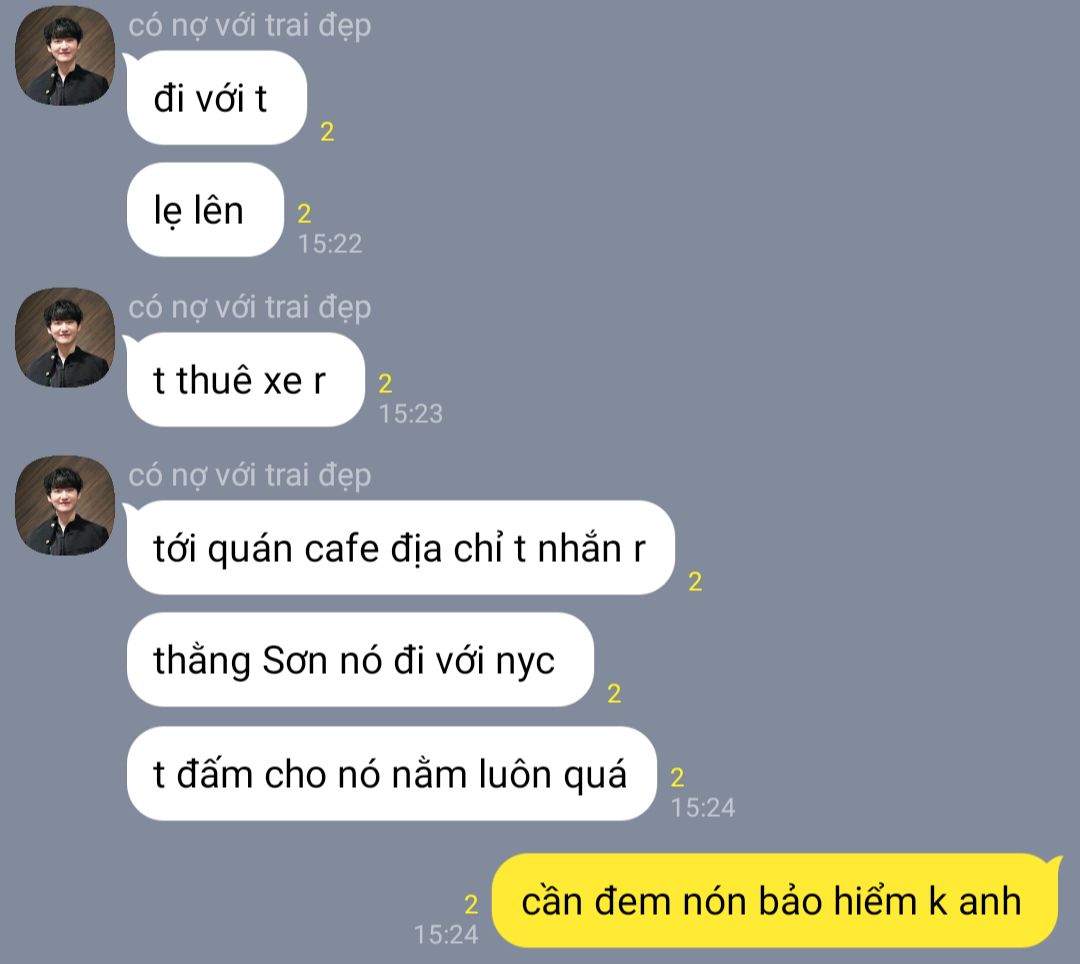The height and width of the screenshot is (964, 1080).
Task: Tap the unread count by the cafe message
Action: (695, 582)
